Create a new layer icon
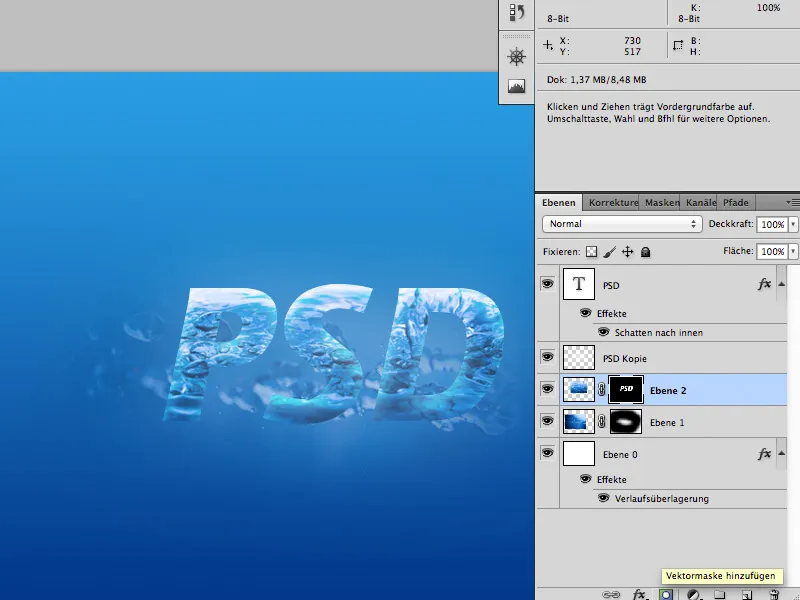The height and width of the screenshot is (600, 800). coord(746,594)
